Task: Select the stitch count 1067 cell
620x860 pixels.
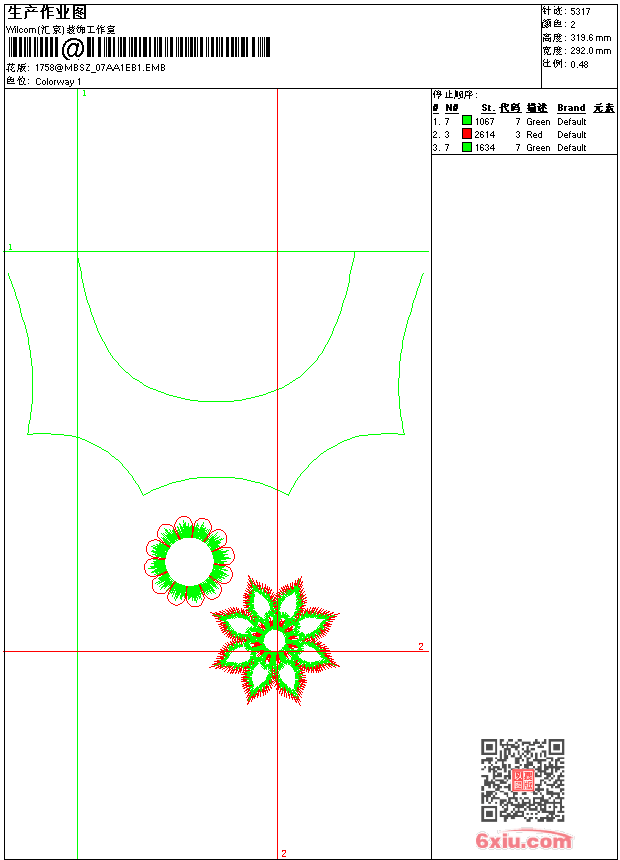Action: 484,122
